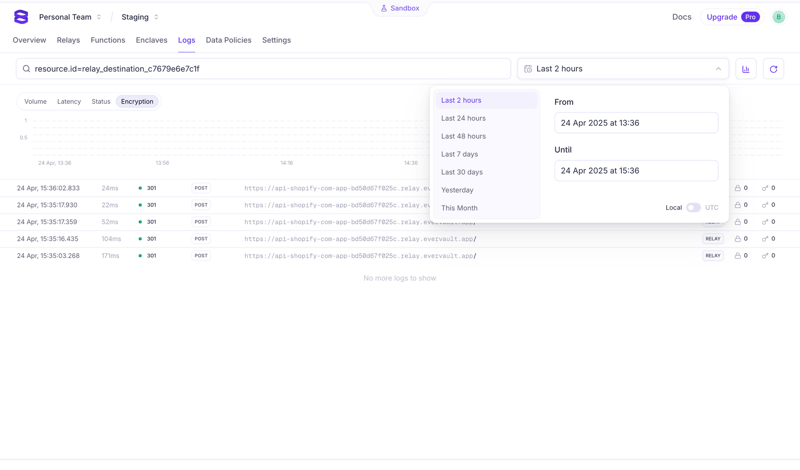Viewport: 800px width, 470px height.
Task: Open the Relays tab
Action: point(68,40)
